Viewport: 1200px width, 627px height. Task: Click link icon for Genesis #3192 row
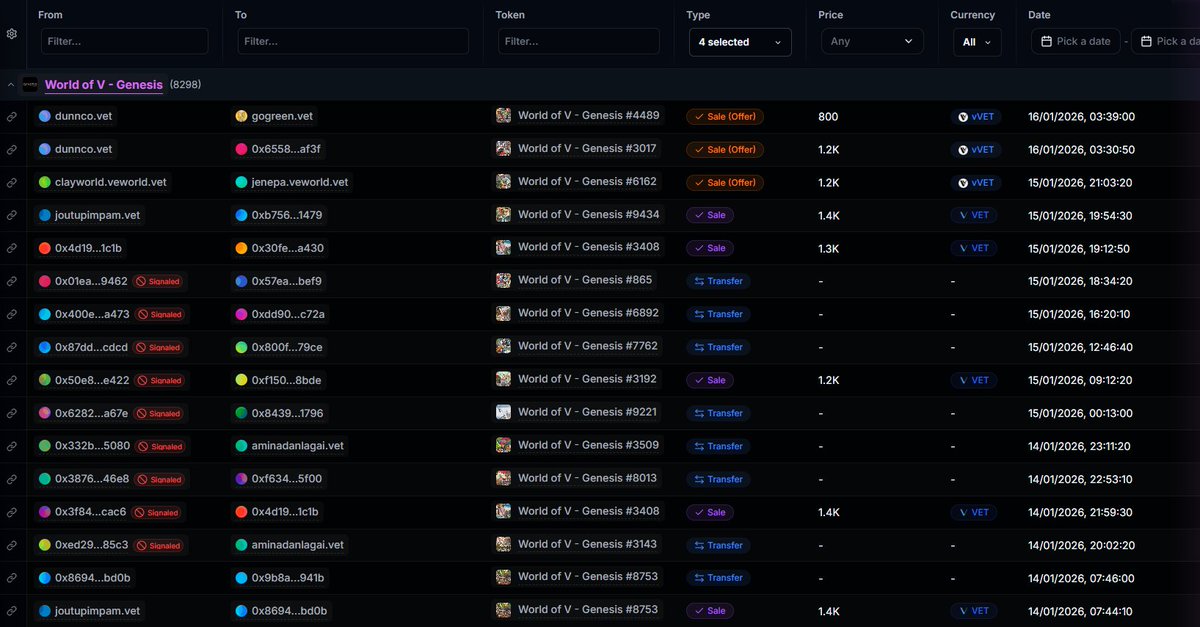11,380
